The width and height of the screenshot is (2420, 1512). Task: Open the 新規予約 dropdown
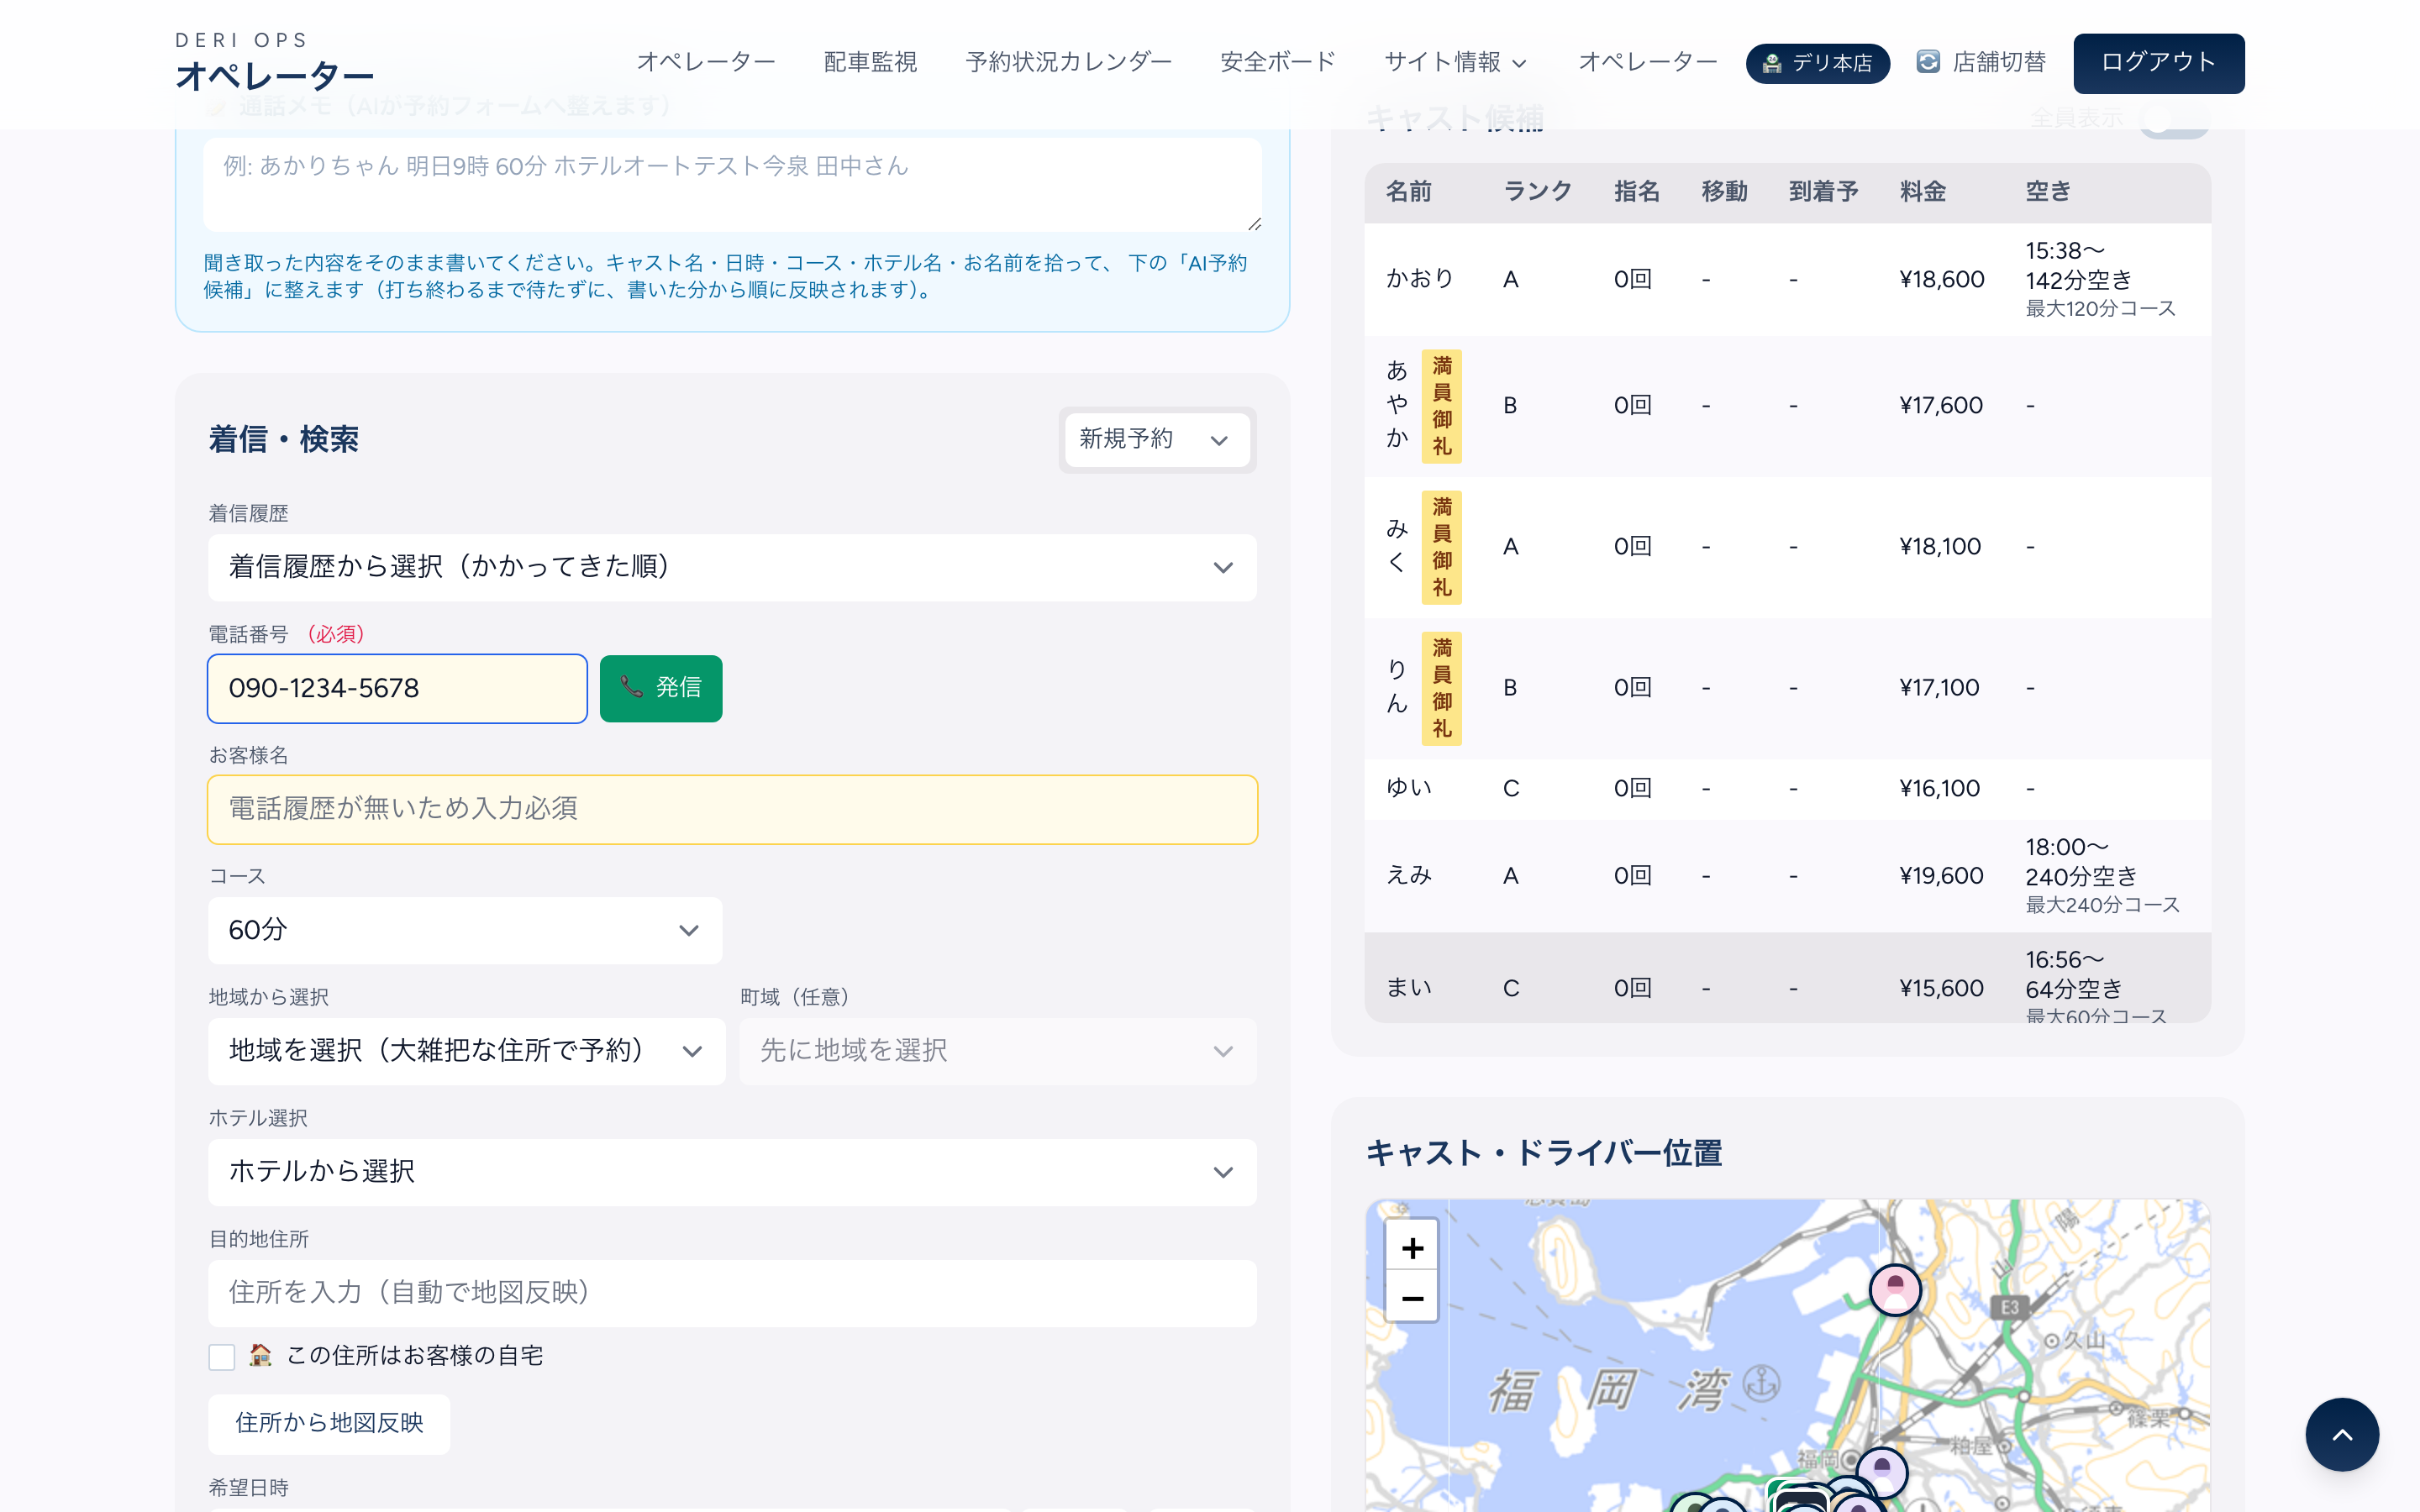[1157, 439]
